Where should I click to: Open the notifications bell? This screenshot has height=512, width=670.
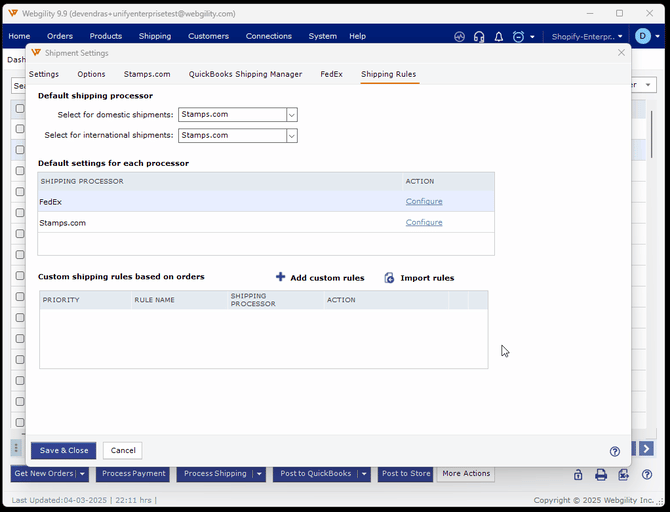(x=499, y=37)
